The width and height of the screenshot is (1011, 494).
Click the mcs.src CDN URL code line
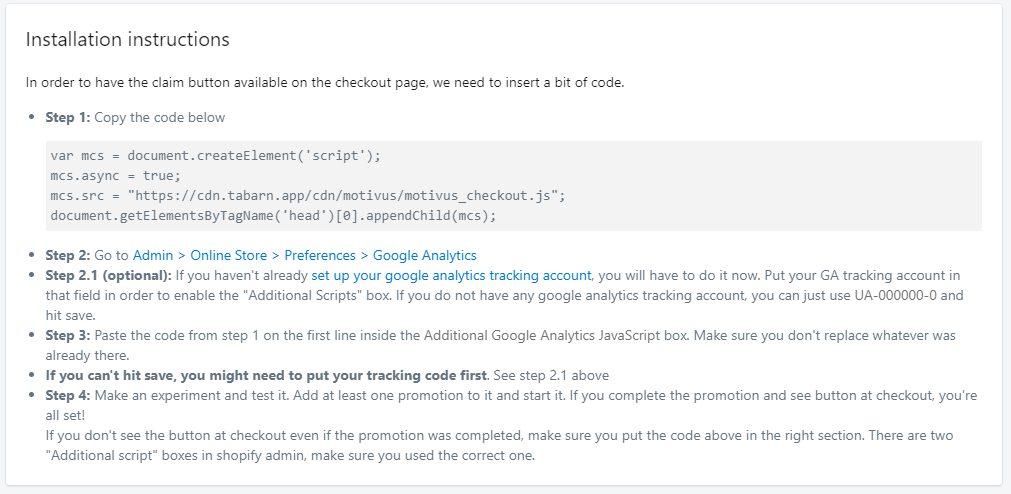(307, 195)
